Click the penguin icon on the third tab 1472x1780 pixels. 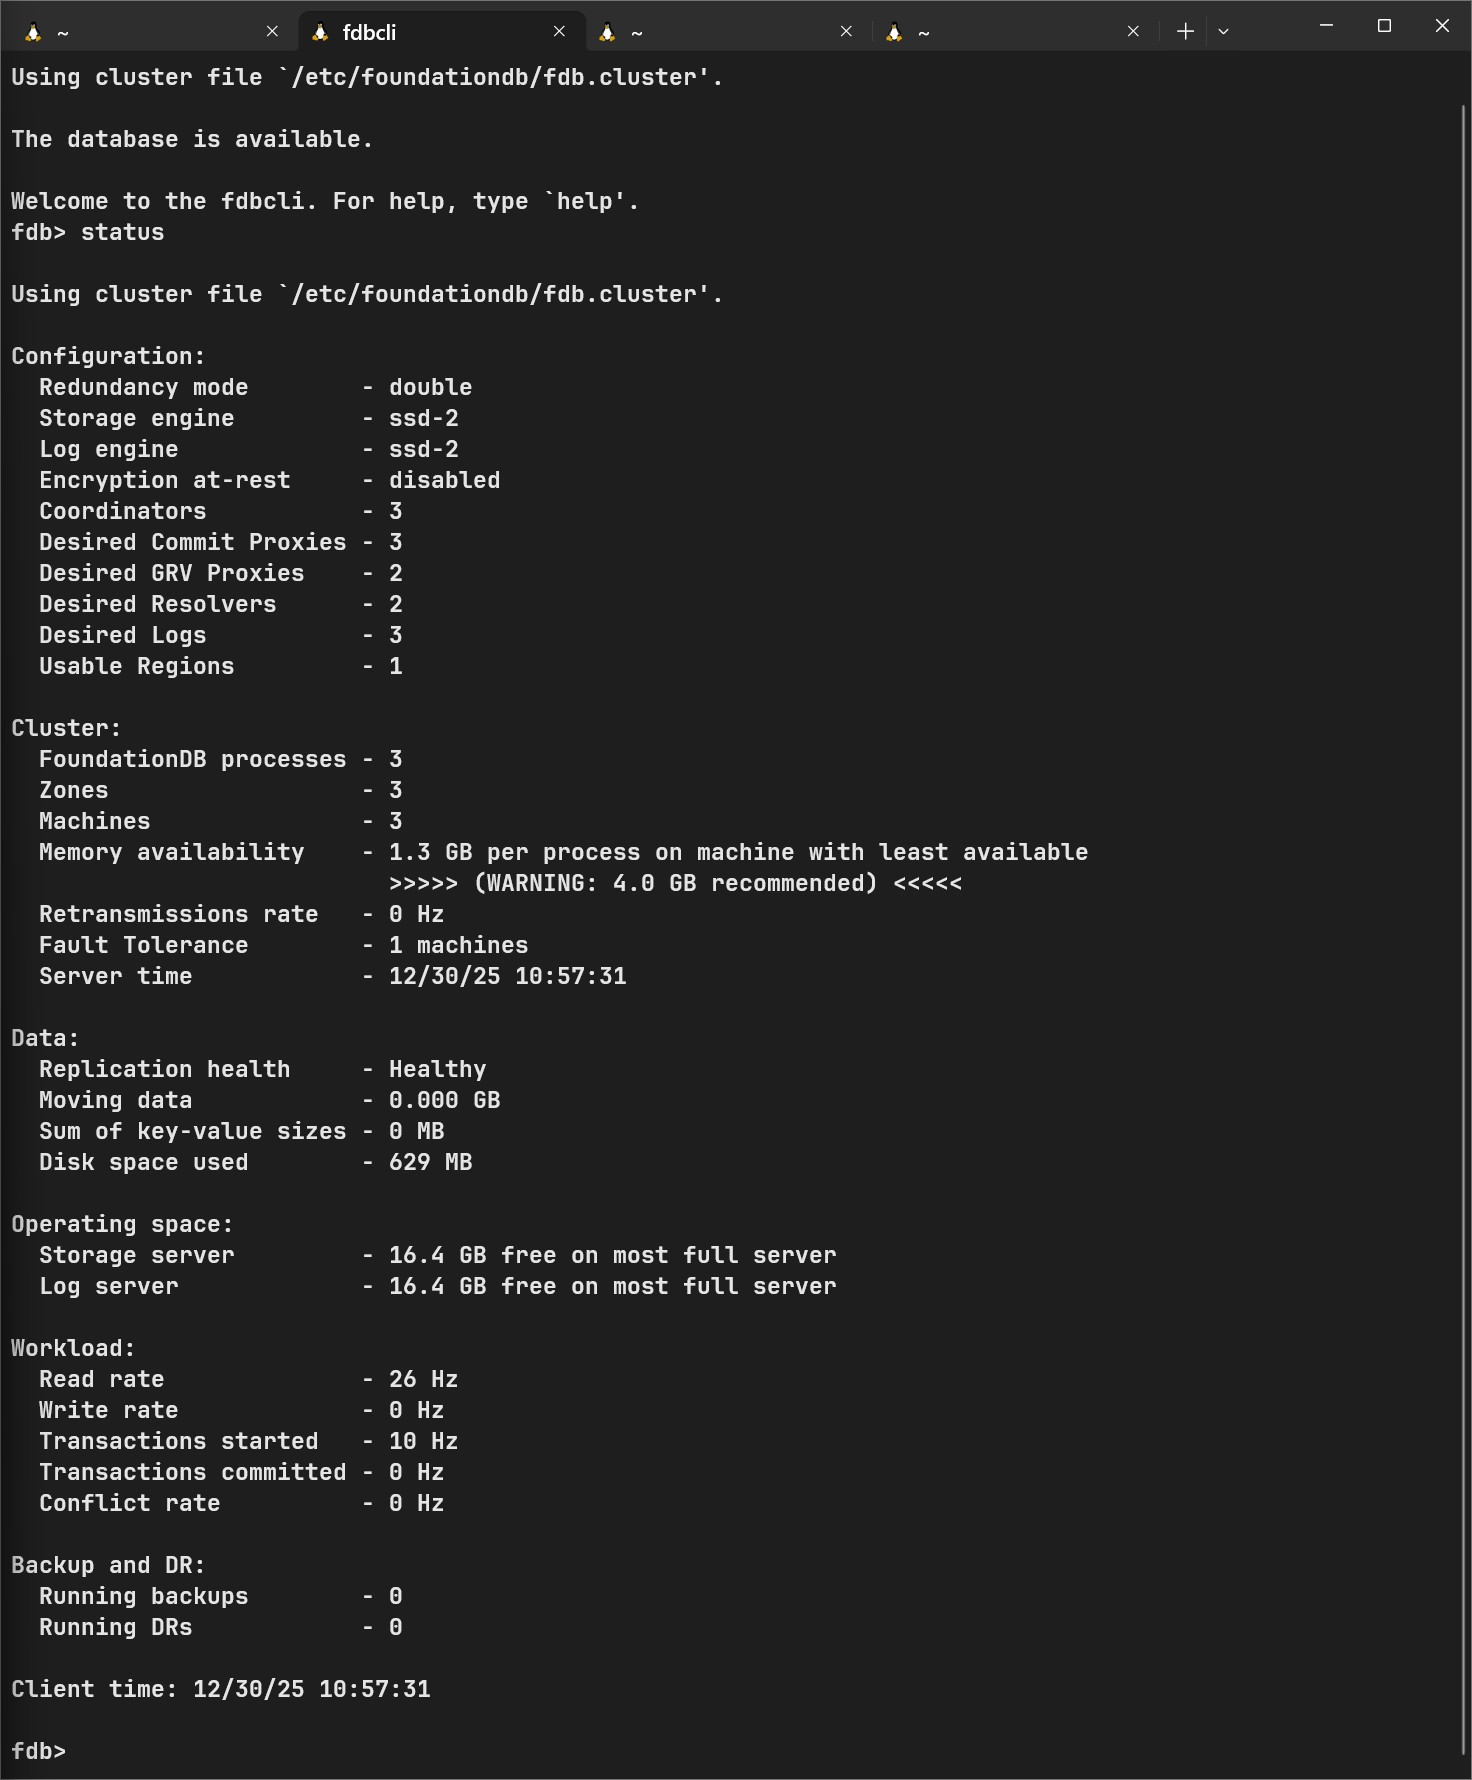(x=607, y=32)
